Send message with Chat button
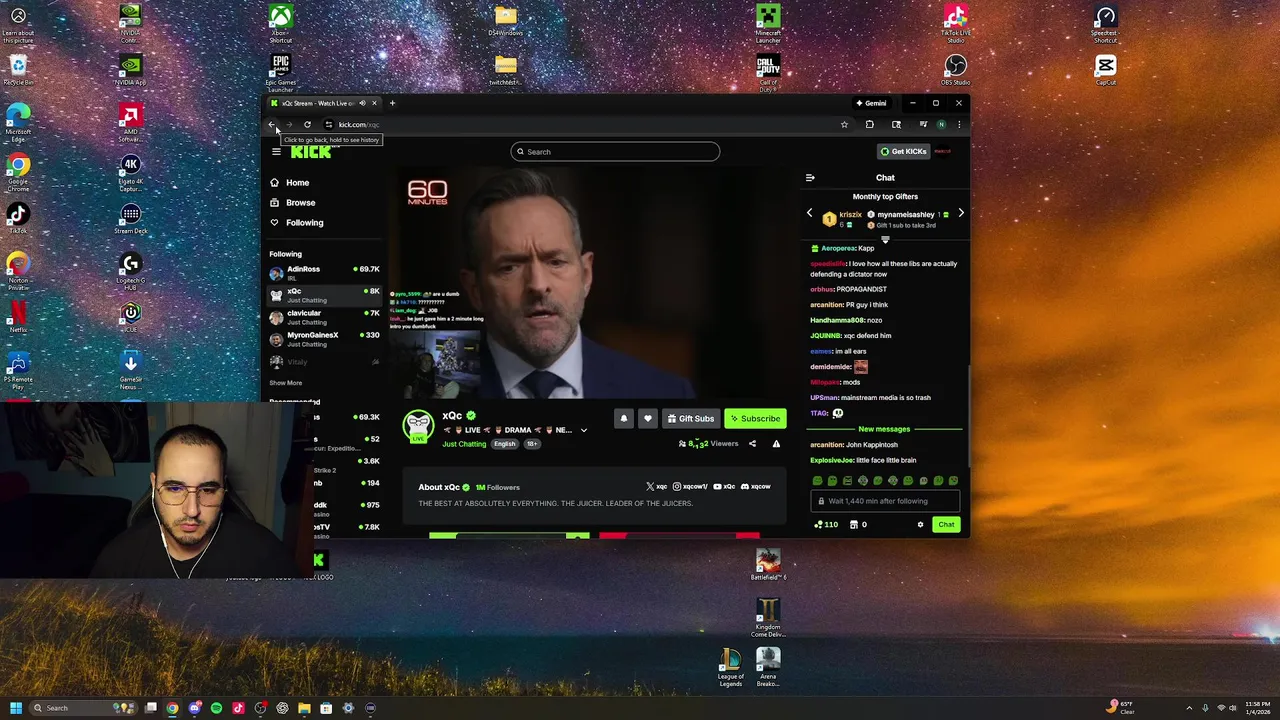 point(946,525)
